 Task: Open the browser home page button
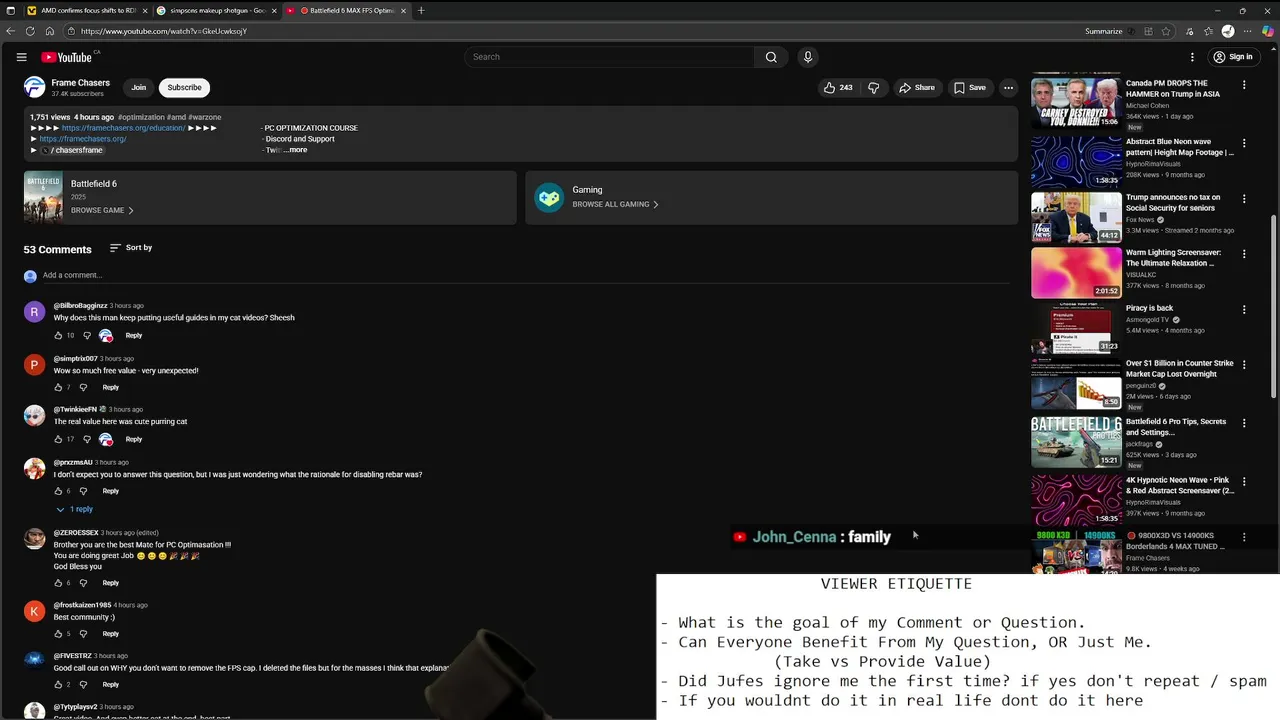click(x=50, y=31)
